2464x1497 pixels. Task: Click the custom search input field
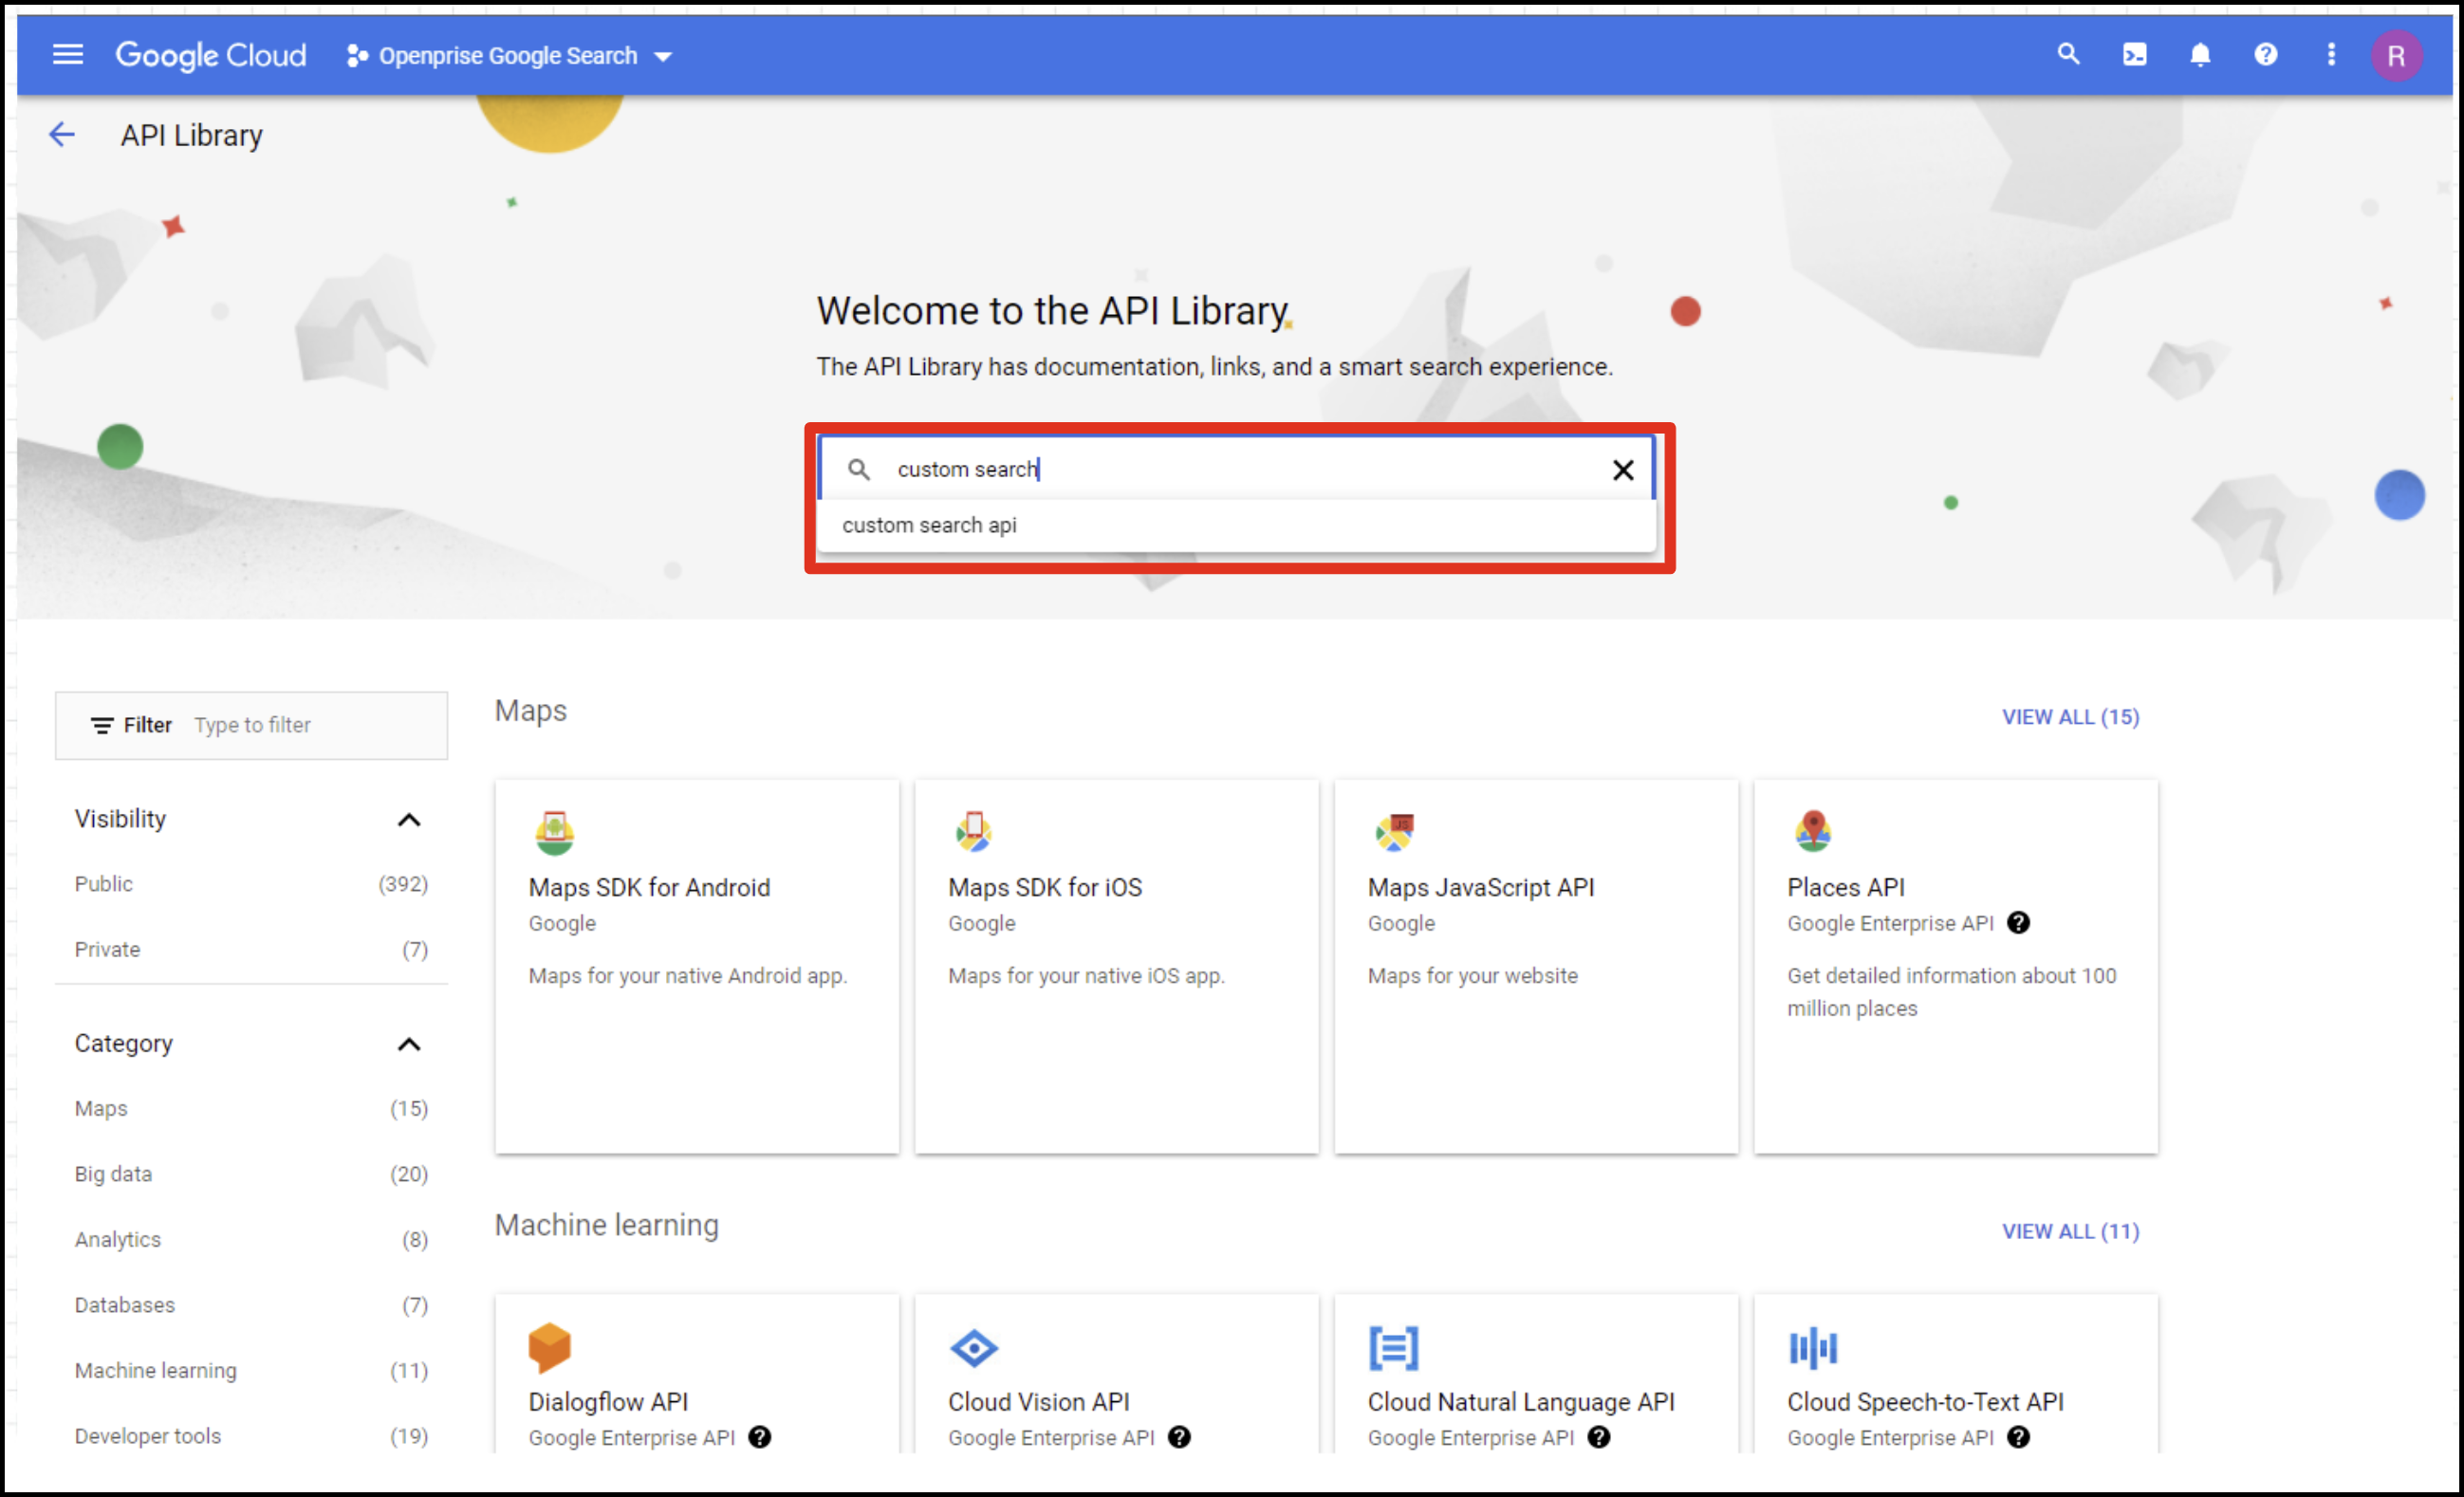pos(1235,469)
